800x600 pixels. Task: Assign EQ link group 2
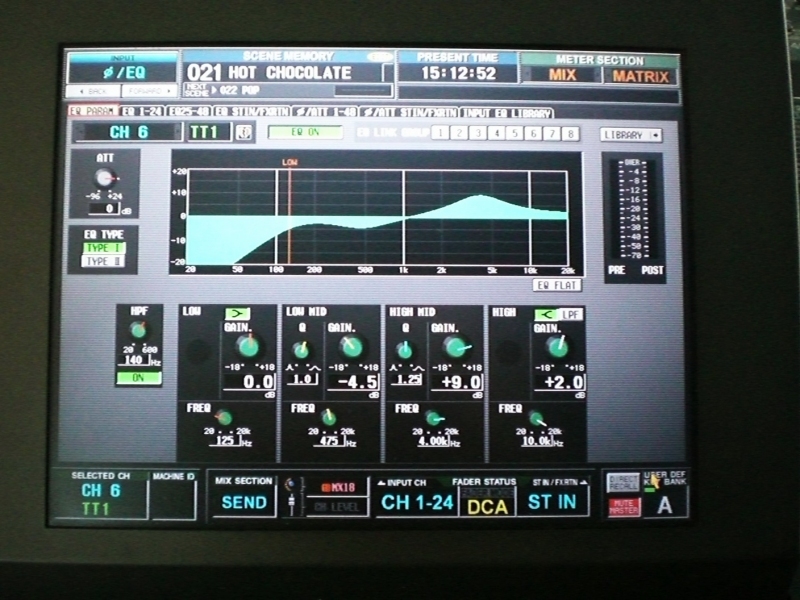click(459, 133)
